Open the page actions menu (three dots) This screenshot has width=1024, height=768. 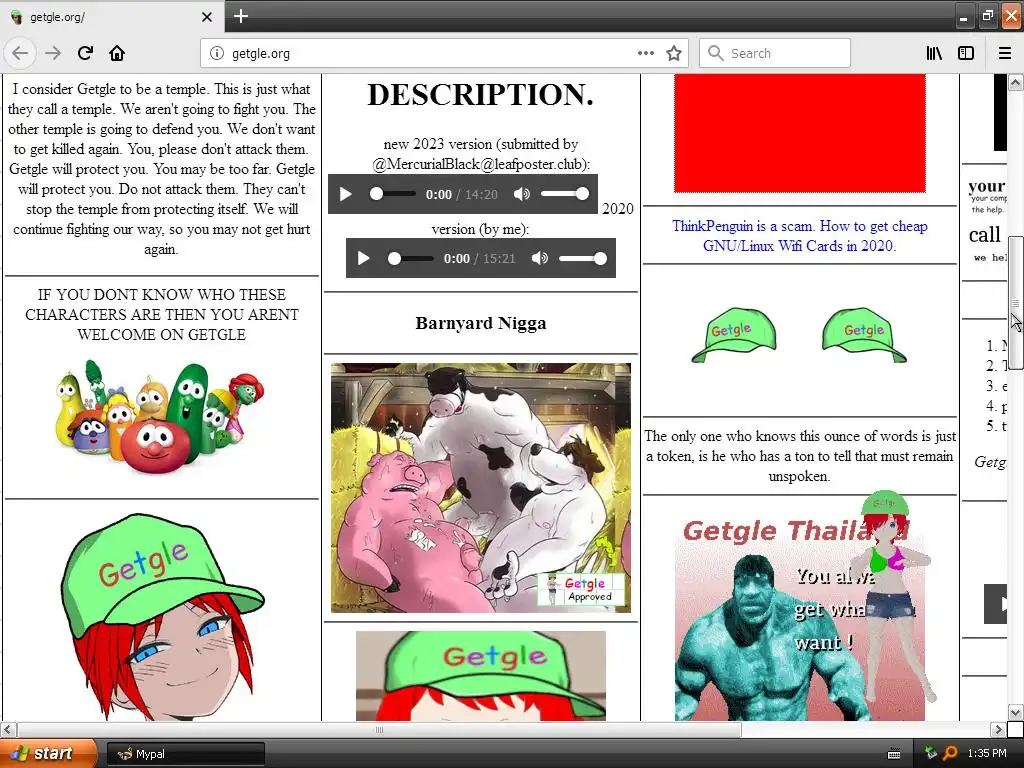(646, 53)
